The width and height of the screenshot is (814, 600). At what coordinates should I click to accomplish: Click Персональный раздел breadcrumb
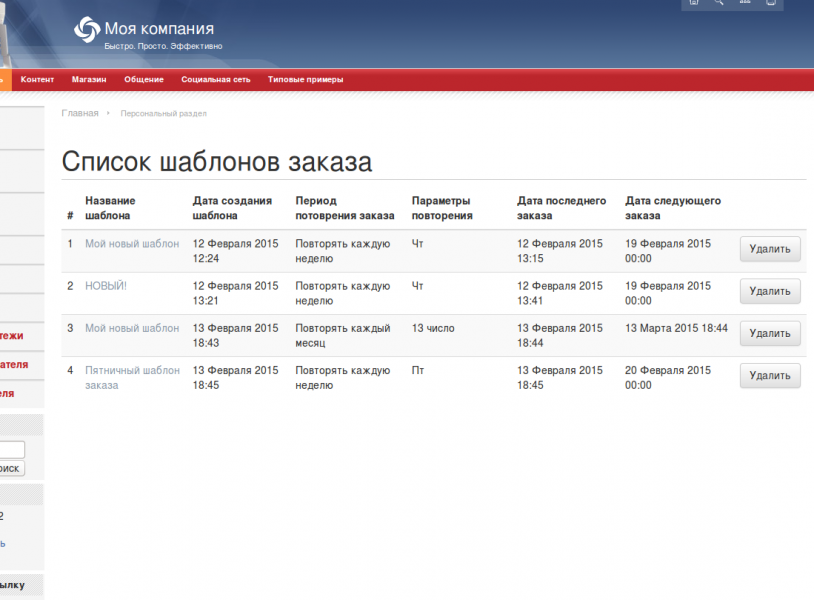tap(163, 114)
